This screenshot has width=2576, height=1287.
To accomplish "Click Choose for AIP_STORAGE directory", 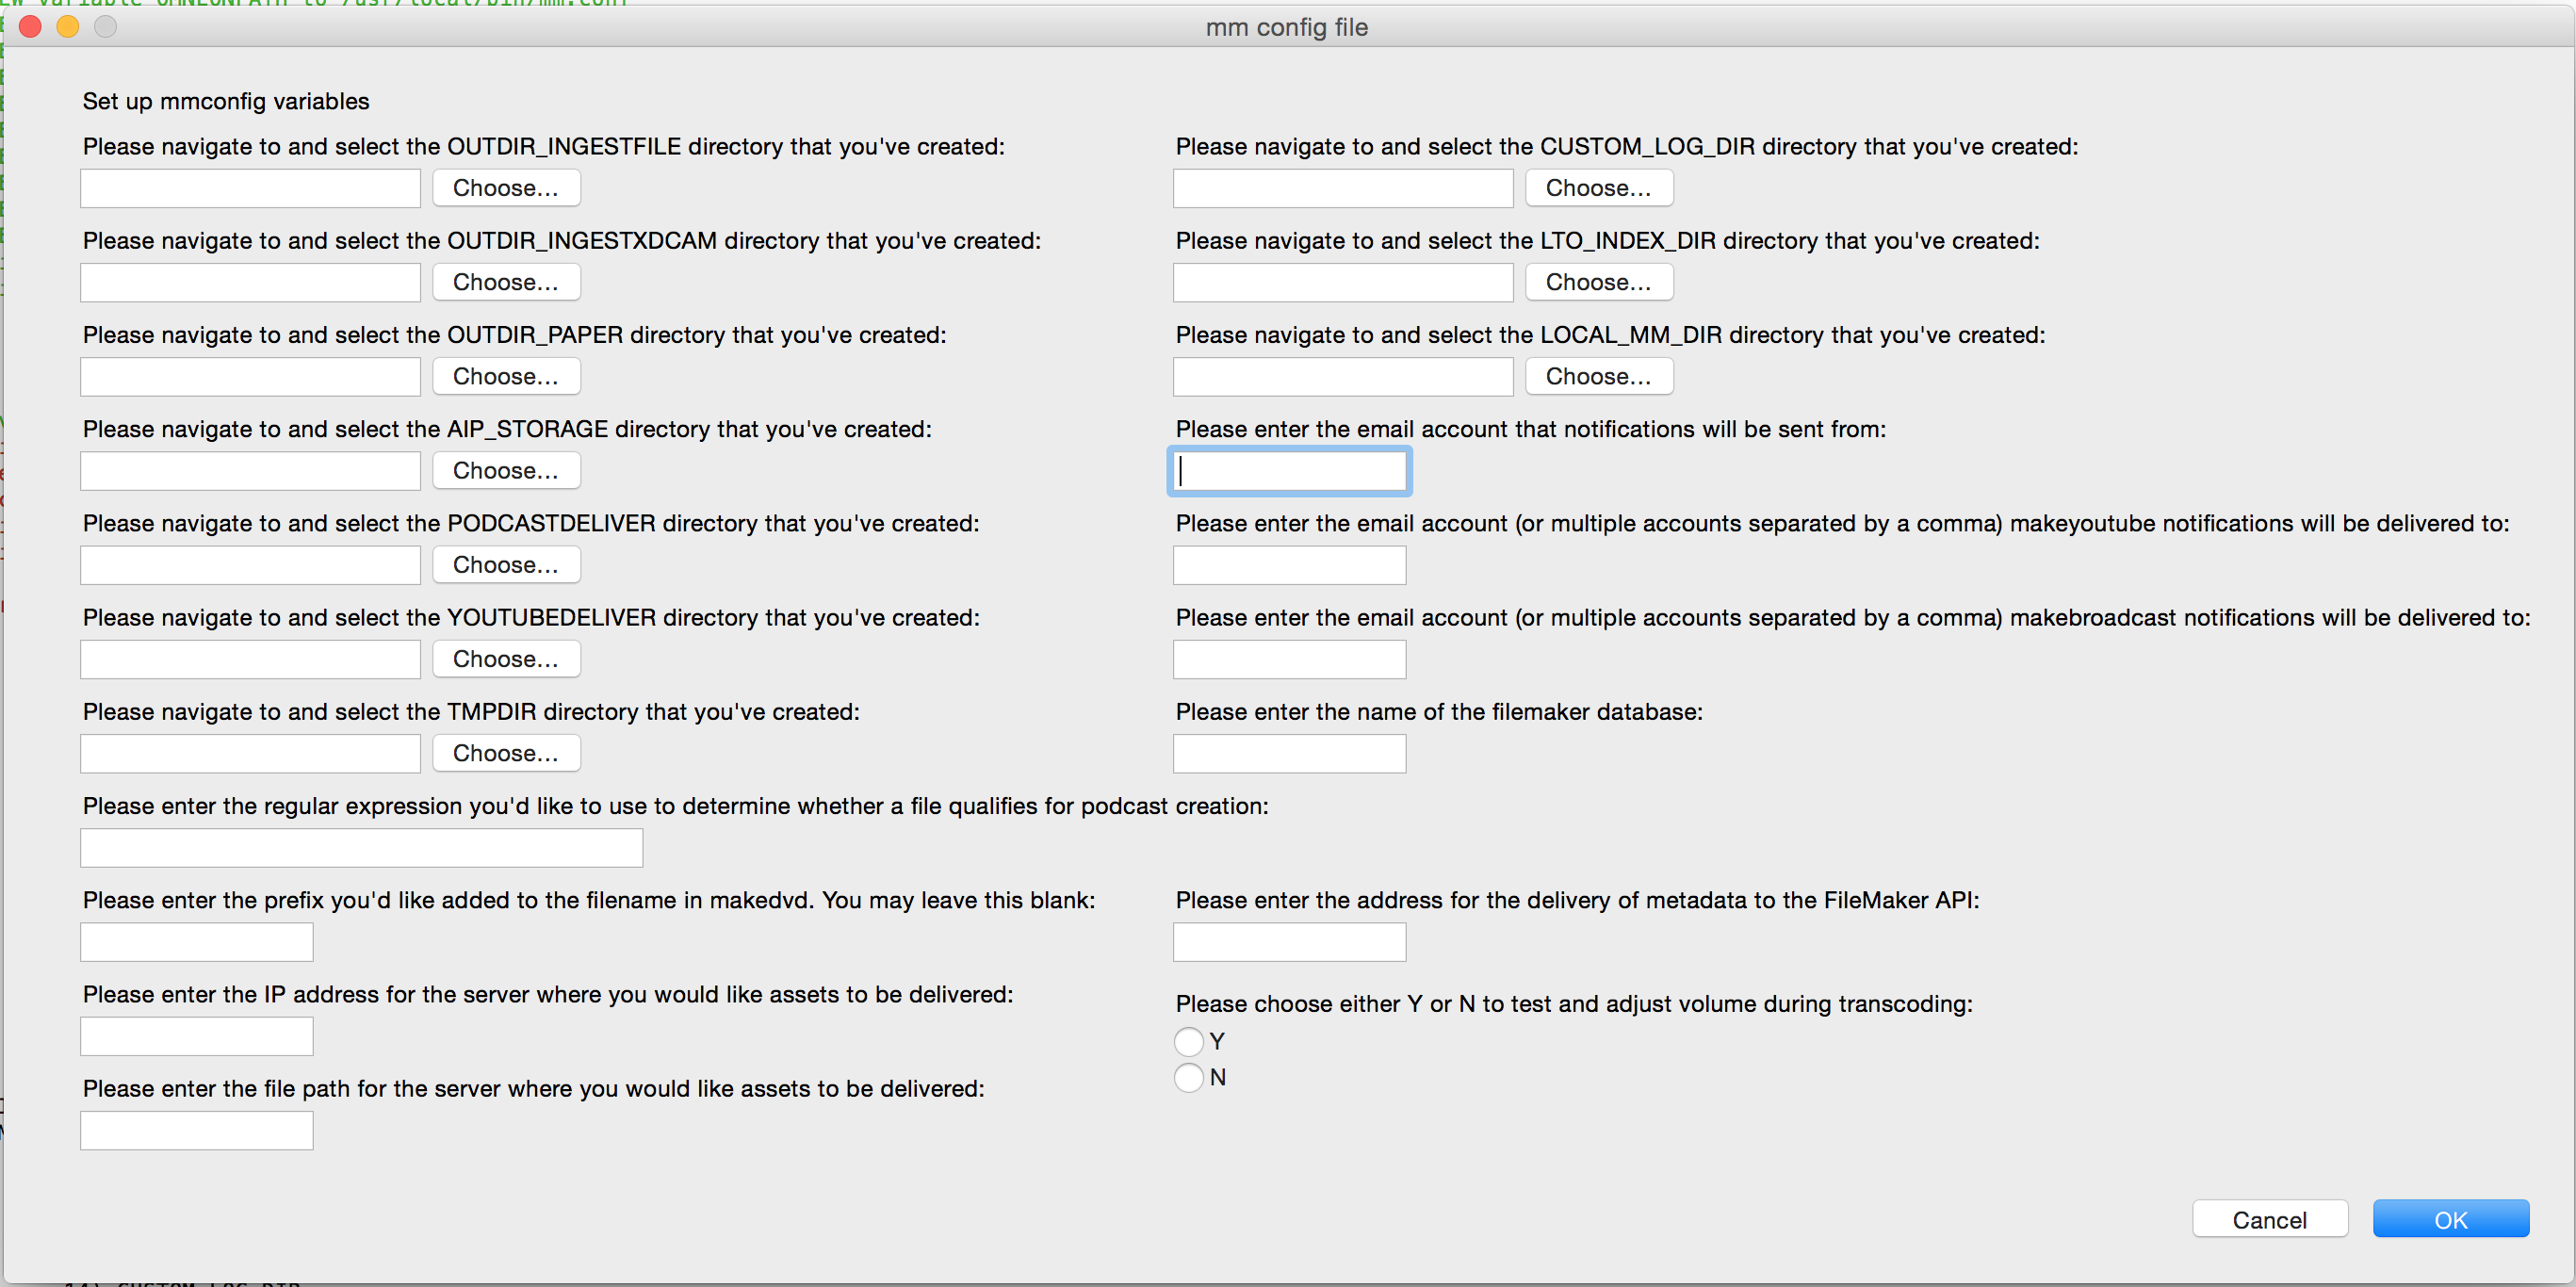I will pos(505,470).
